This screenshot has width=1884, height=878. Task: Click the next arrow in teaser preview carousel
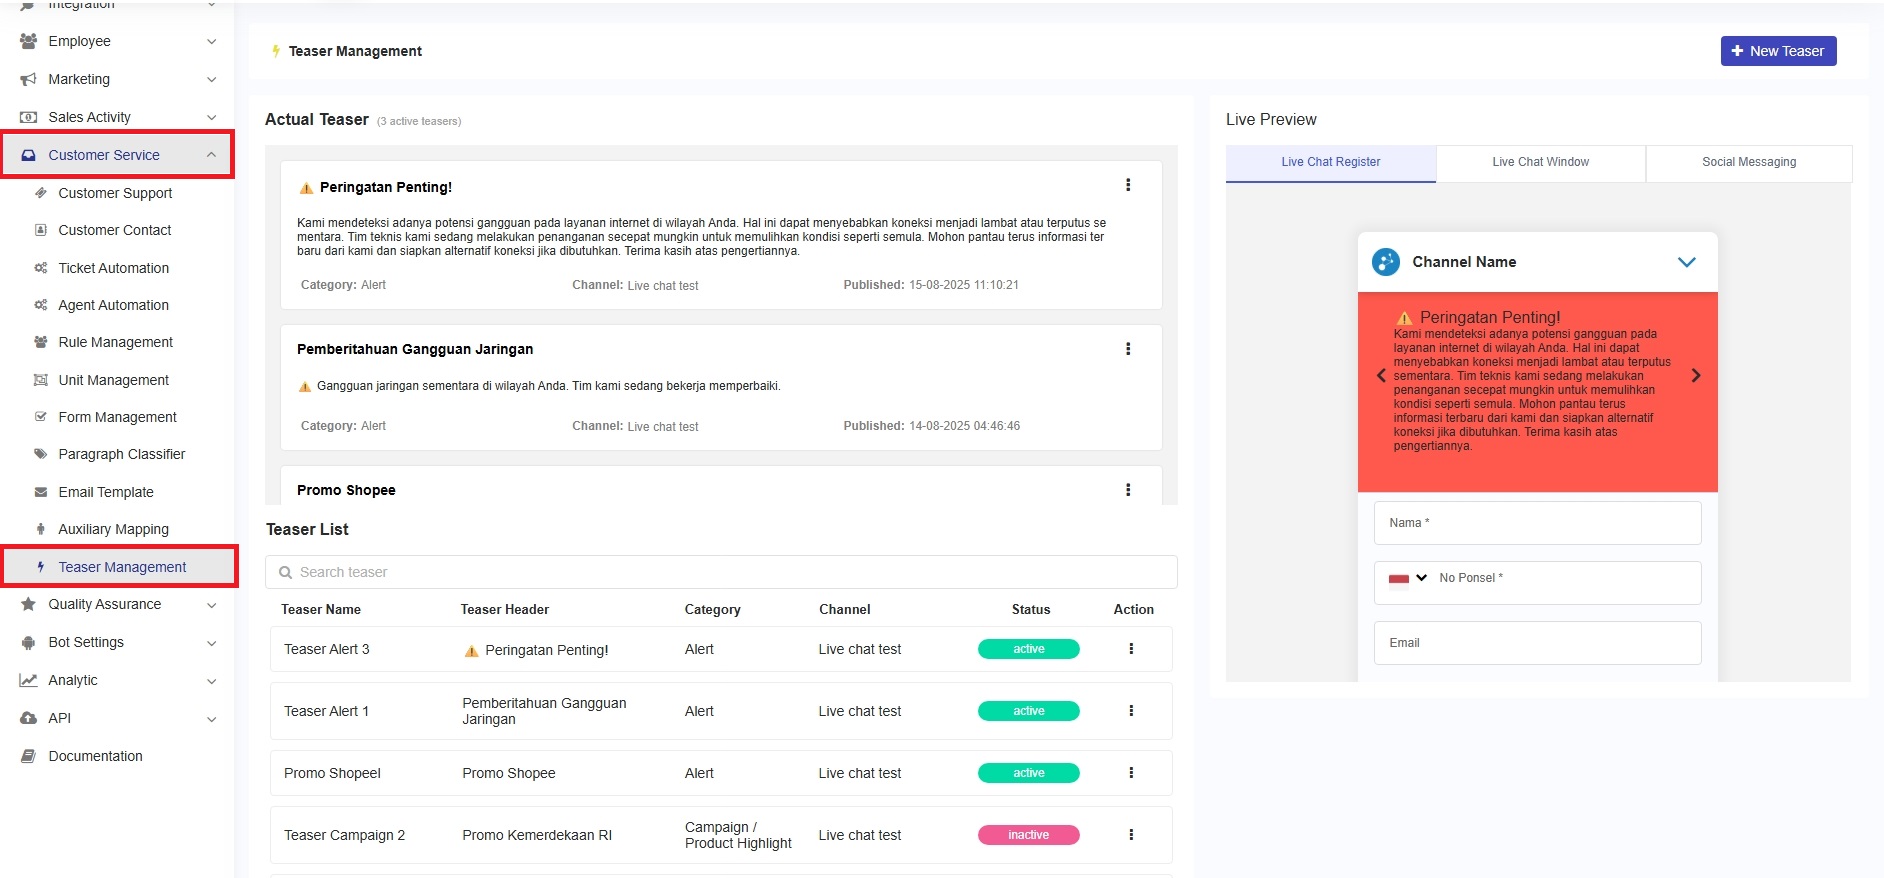point(1695,376)
